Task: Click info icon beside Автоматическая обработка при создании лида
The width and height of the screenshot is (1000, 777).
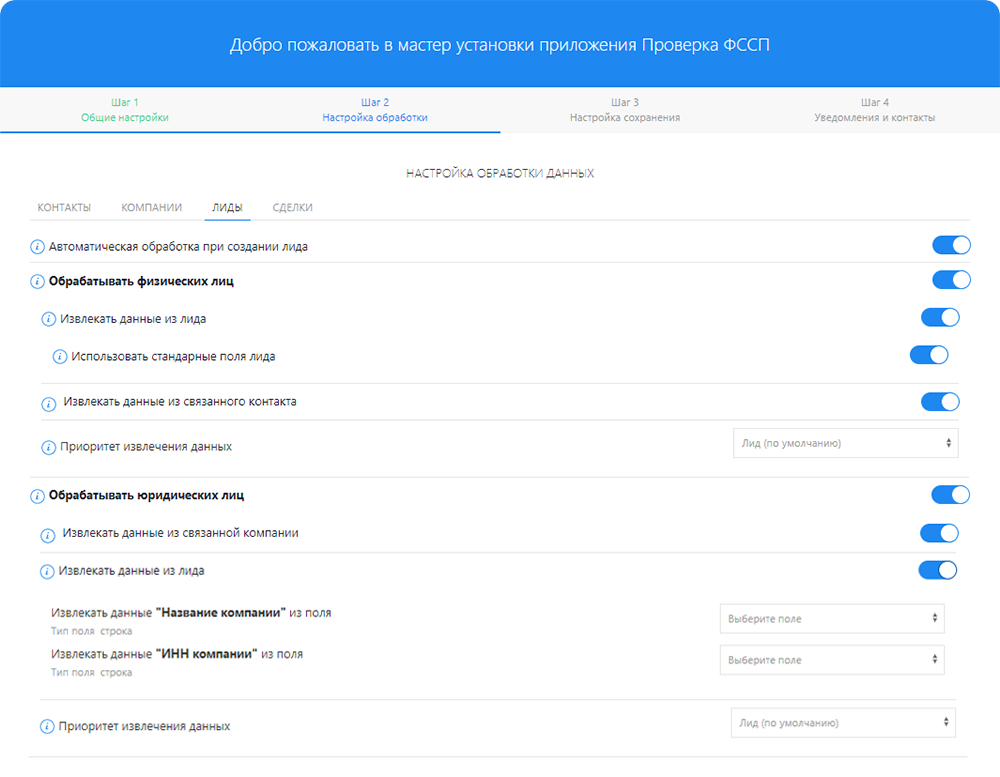Action: 38,247
